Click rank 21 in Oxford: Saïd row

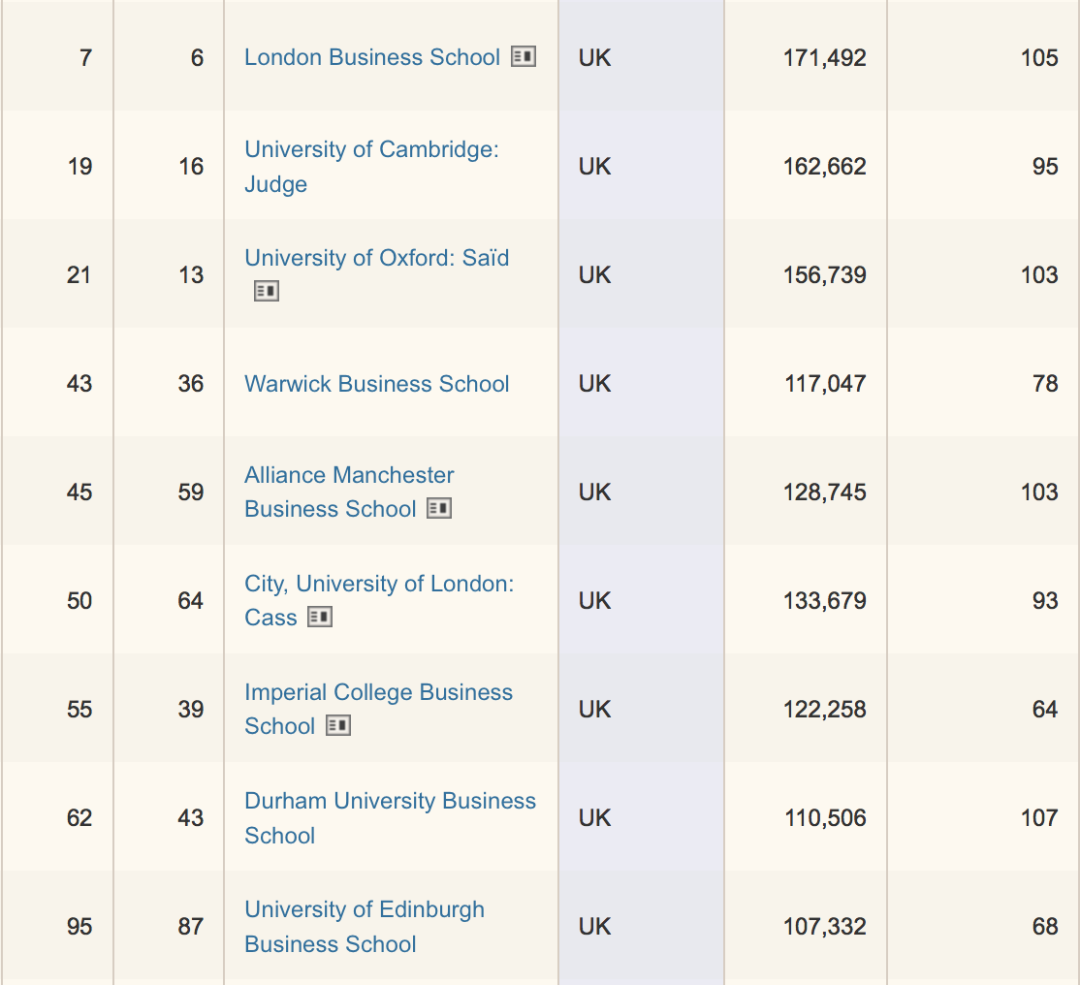(79, 276)
